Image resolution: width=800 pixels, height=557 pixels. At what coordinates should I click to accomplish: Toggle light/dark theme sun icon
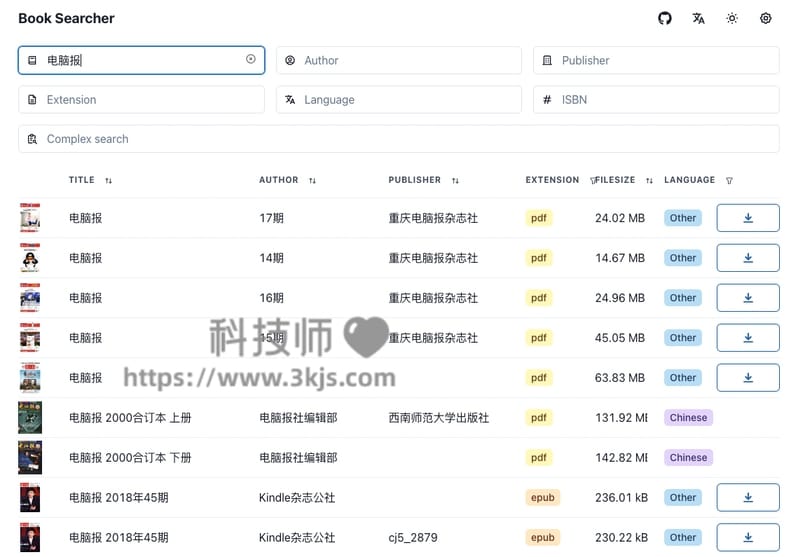click(732, 18)
